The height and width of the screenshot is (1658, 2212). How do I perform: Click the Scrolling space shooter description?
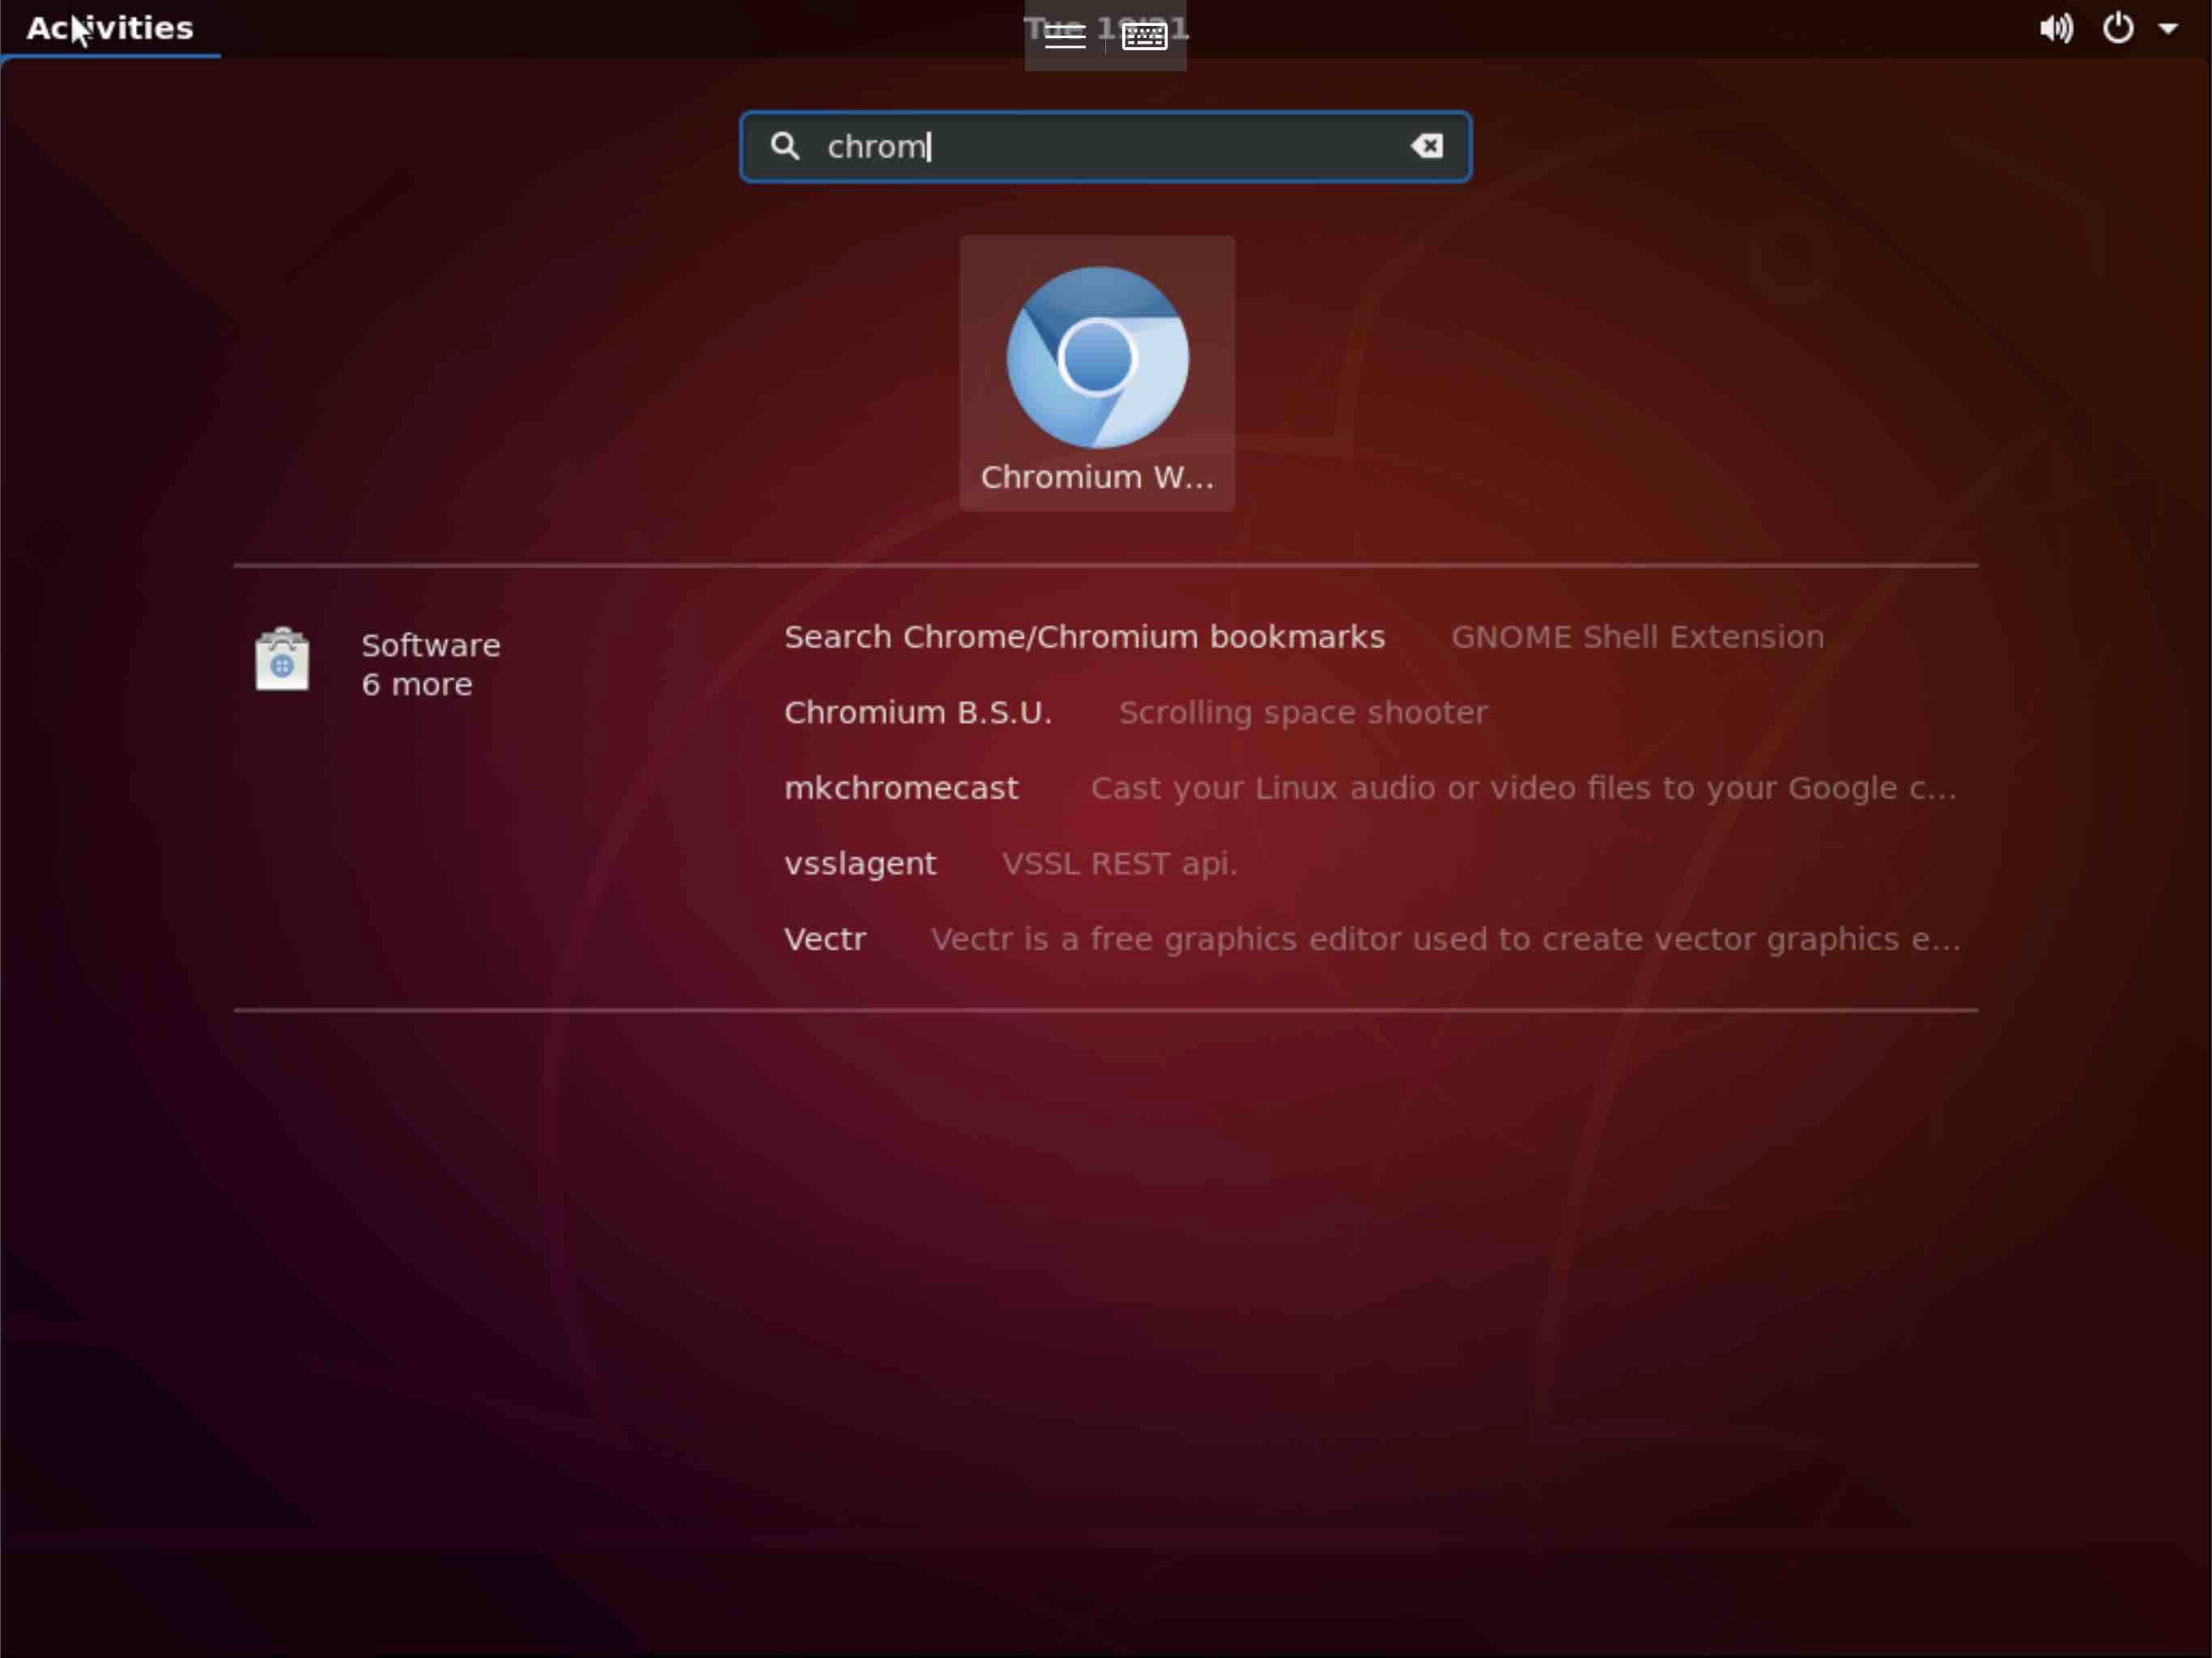click(x=1303, y=713)
